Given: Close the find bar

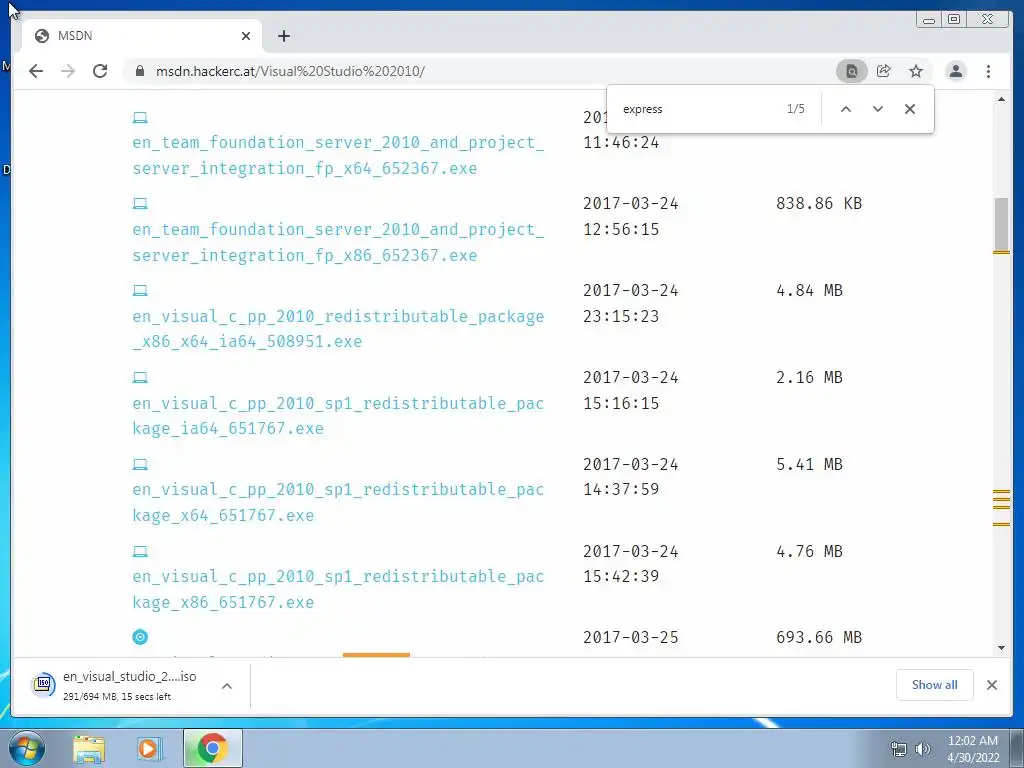Looking at the screenshot, I should 910,109.
